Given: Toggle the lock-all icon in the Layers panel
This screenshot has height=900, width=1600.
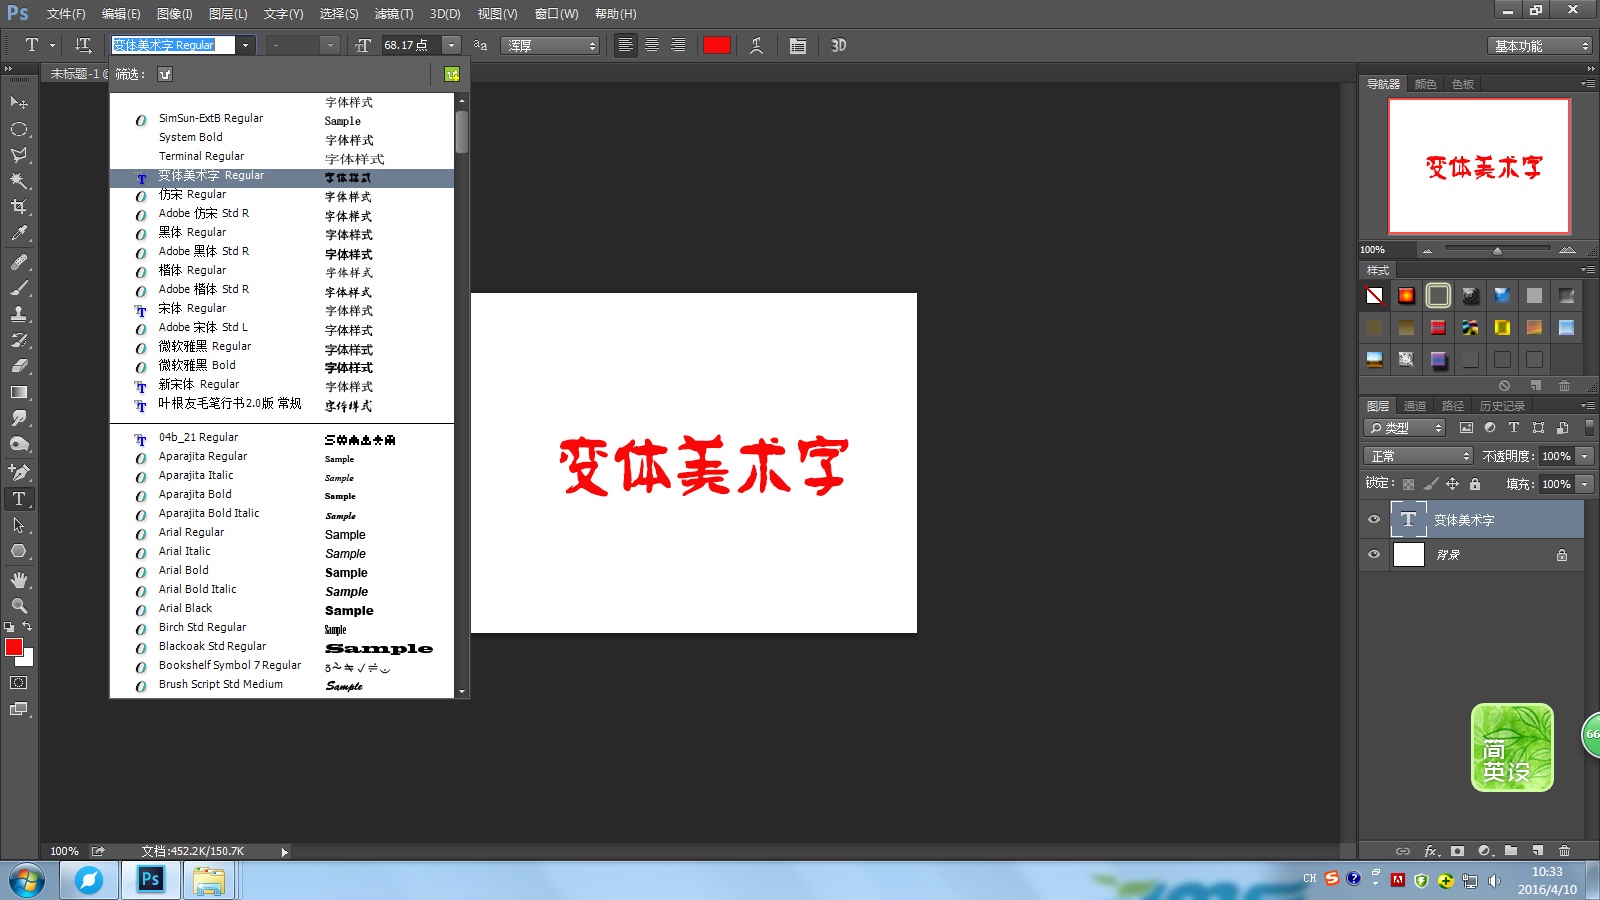Looking at the screenshot, I should pyautogui.click(x=1475, y=483).
